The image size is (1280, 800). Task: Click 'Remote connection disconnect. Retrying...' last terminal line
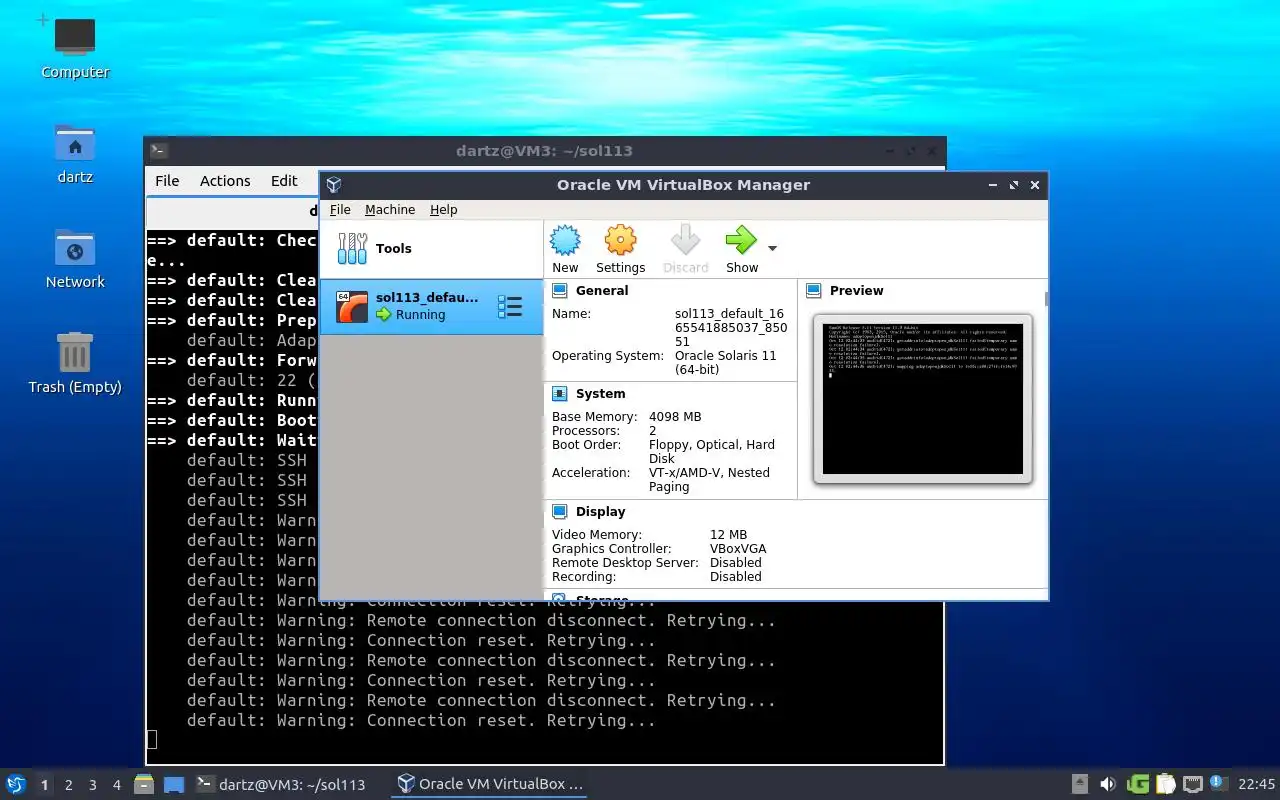(x=571, y=700)
